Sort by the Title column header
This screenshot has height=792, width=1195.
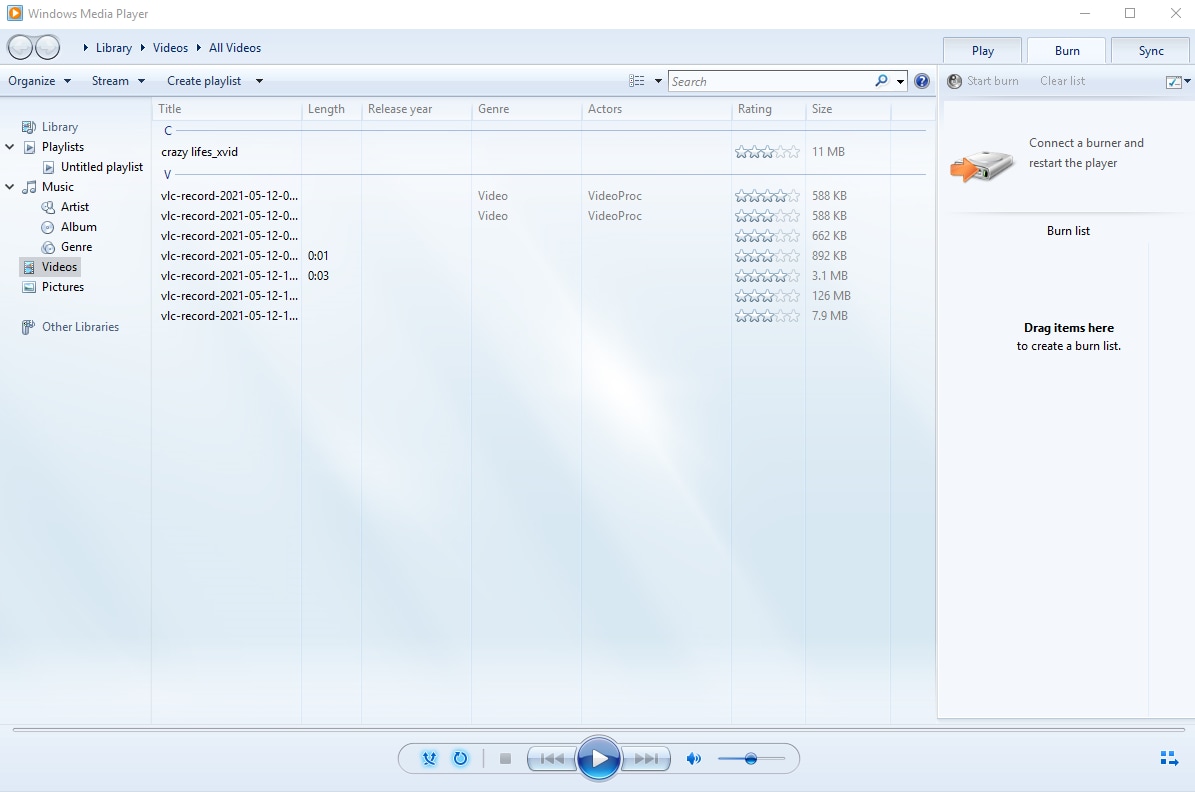pyautogui.click(x=227, y=109)
